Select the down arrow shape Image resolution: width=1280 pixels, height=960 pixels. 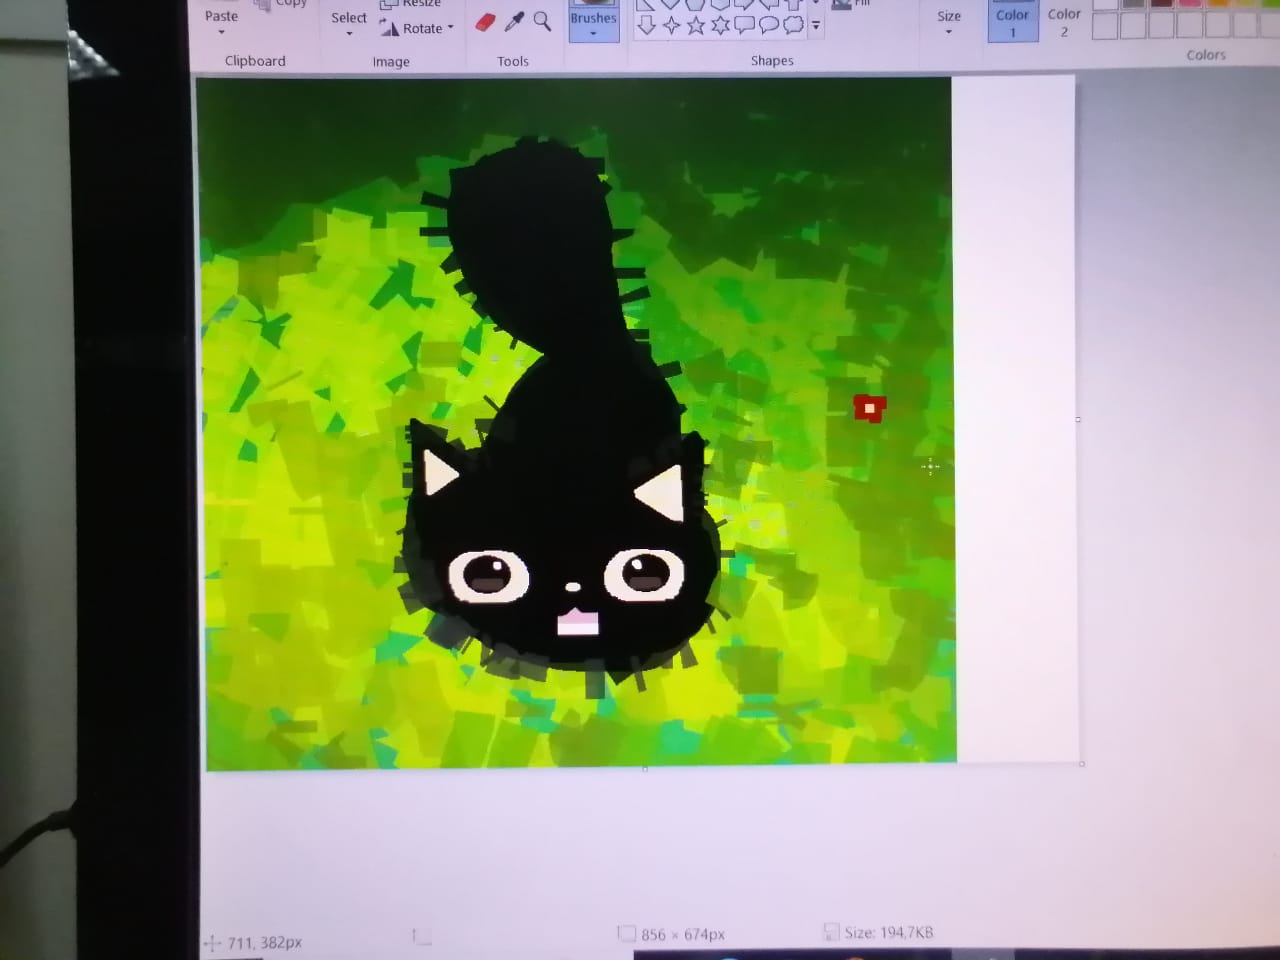646,24
